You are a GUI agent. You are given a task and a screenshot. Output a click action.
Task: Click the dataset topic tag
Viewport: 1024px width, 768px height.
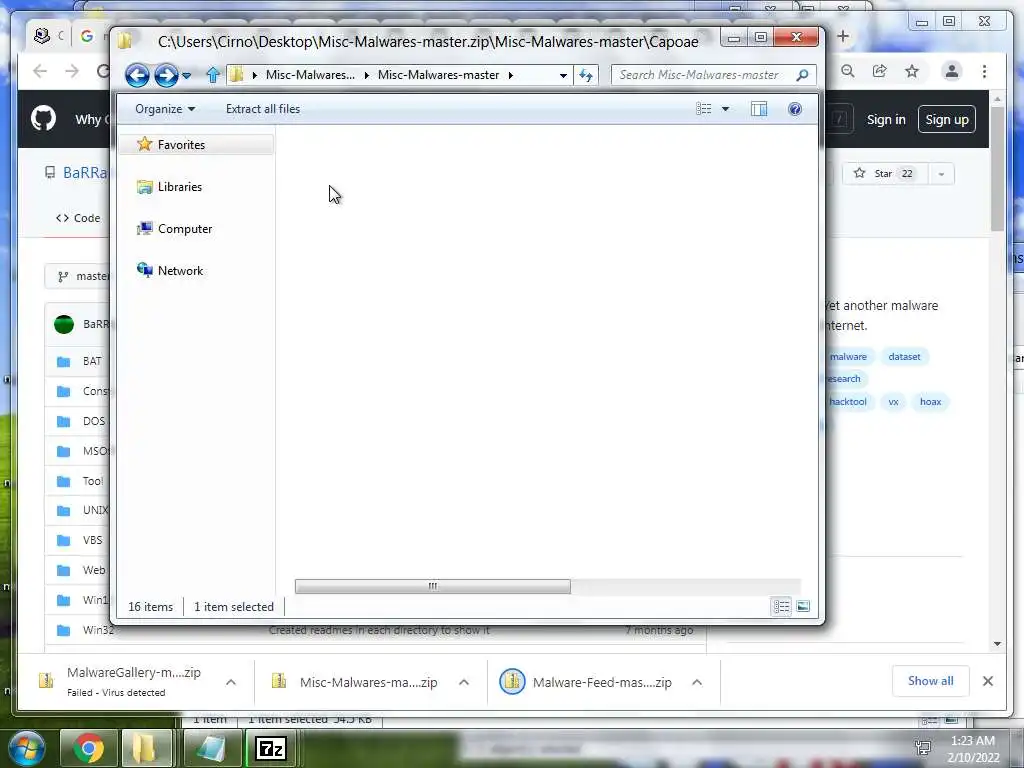tap(904, 357)
